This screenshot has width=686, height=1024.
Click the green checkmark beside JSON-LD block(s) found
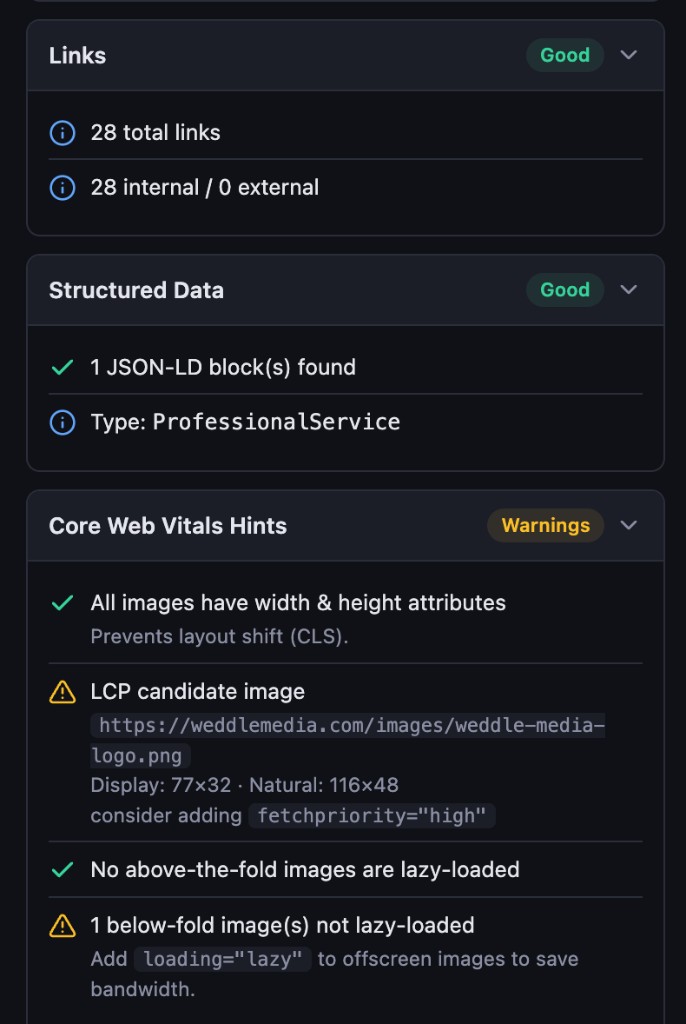tap(61, 367)
